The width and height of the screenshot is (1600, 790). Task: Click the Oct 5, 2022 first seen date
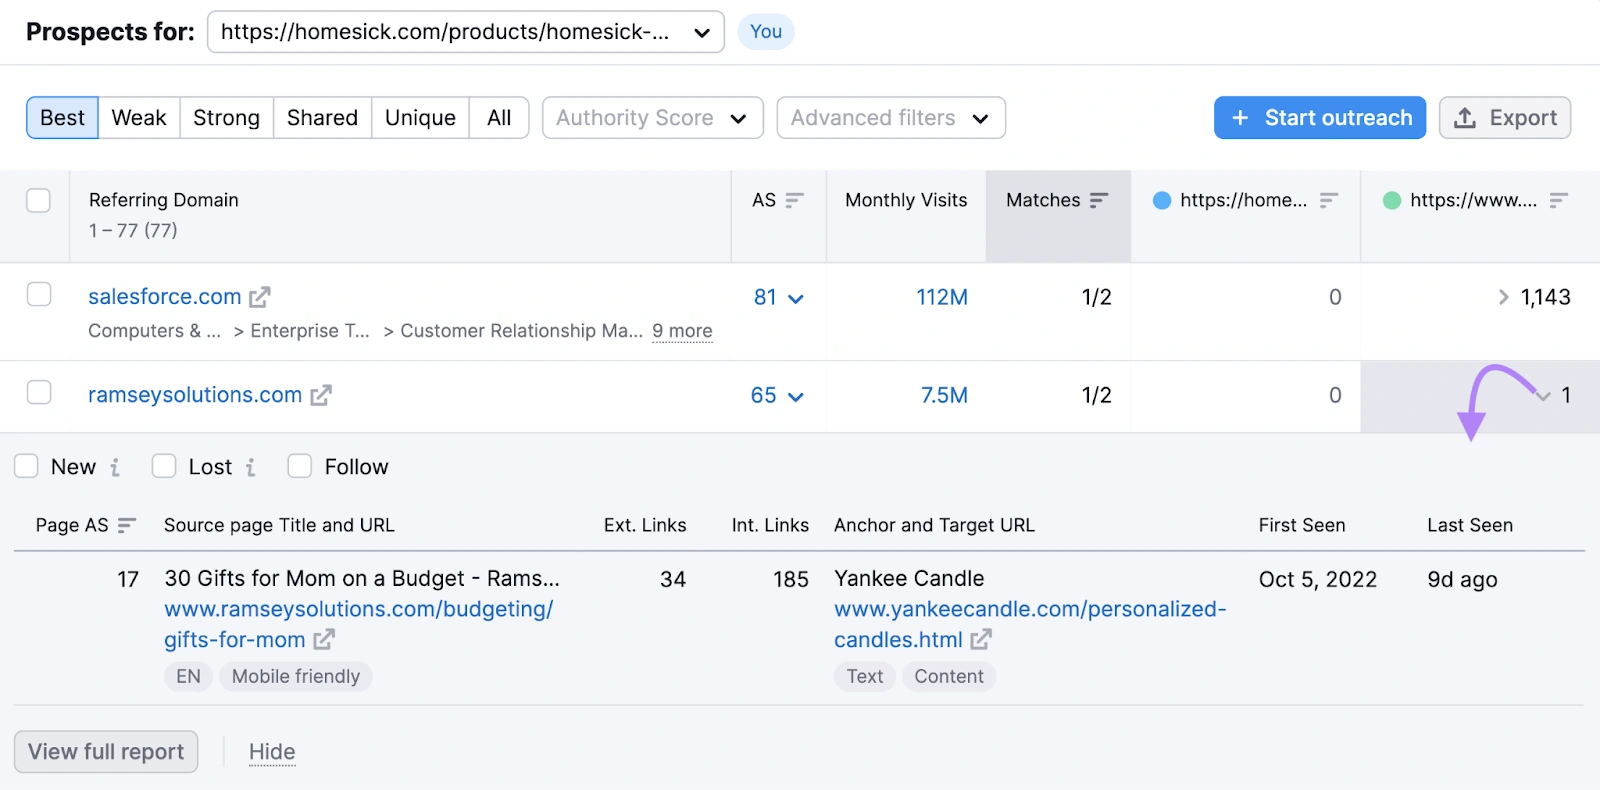pyautogui.click(x=1318, y=580)
